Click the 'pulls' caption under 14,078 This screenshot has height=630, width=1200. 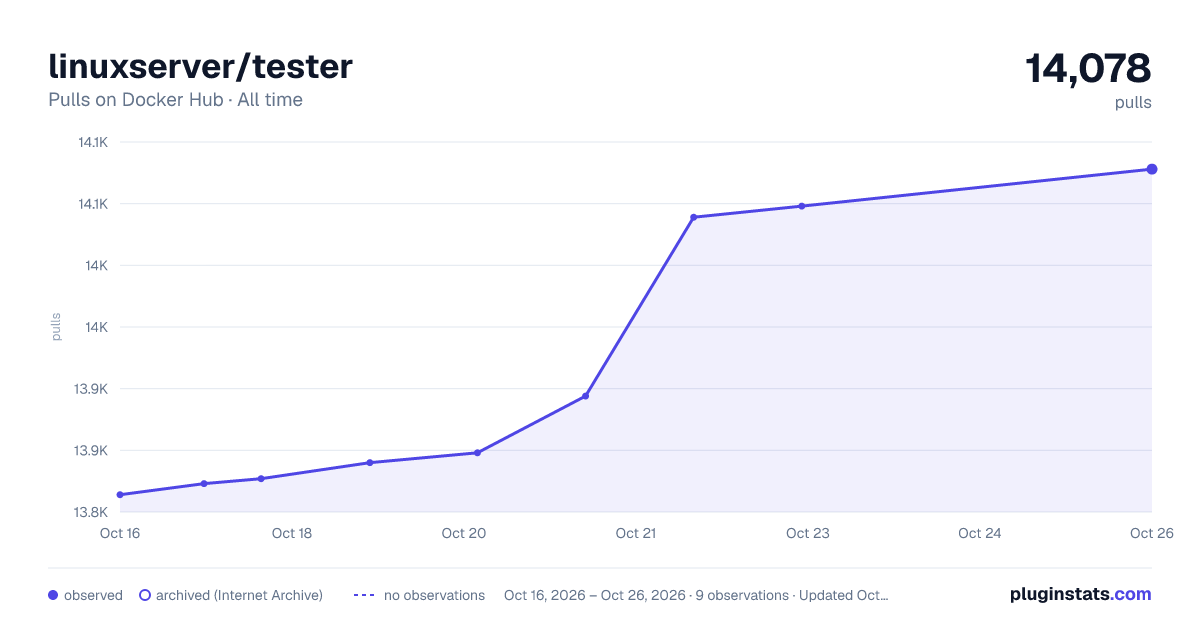pyautogui.click(x=1133, y=103)
